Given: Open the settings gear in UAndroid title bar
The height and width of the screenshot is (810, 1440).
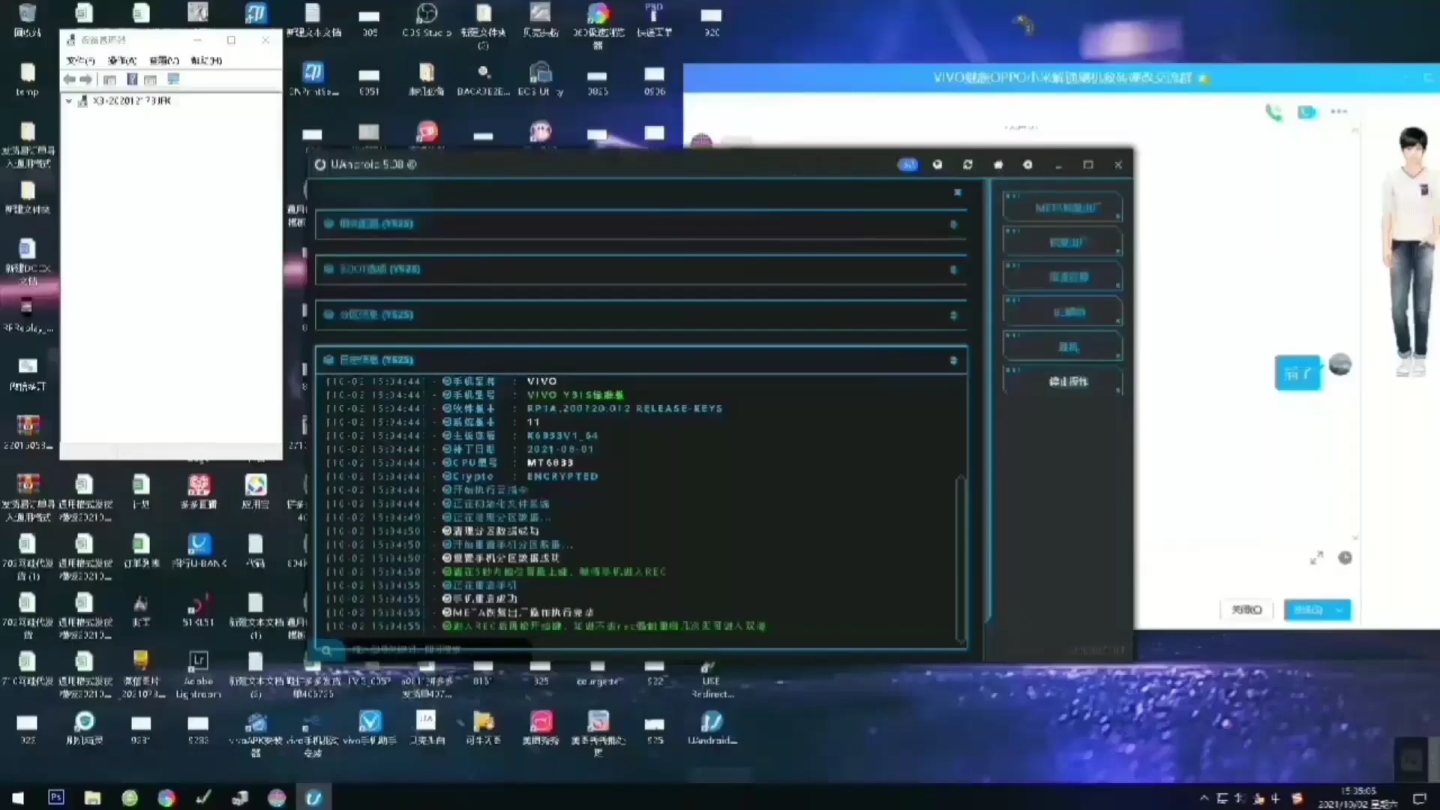Looking at the screenshot, I should click(x=1027, y=165).
